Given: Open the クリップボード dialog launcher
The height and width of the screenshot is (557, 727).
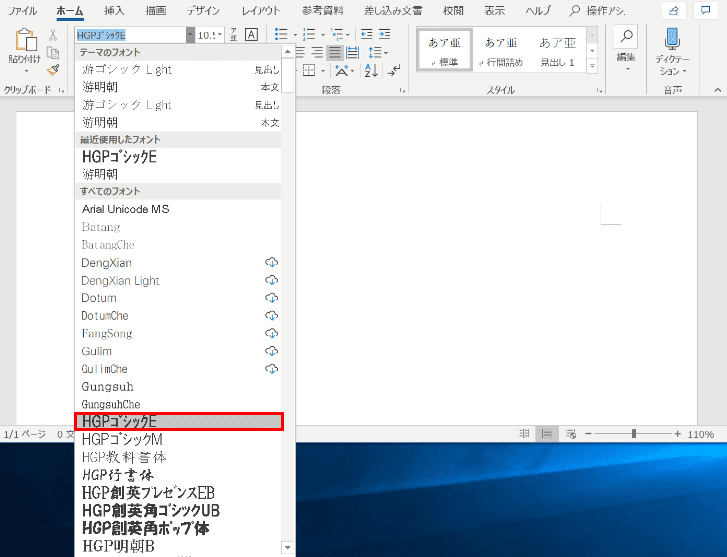Looking at the screenshot, I should pos(61,90).
